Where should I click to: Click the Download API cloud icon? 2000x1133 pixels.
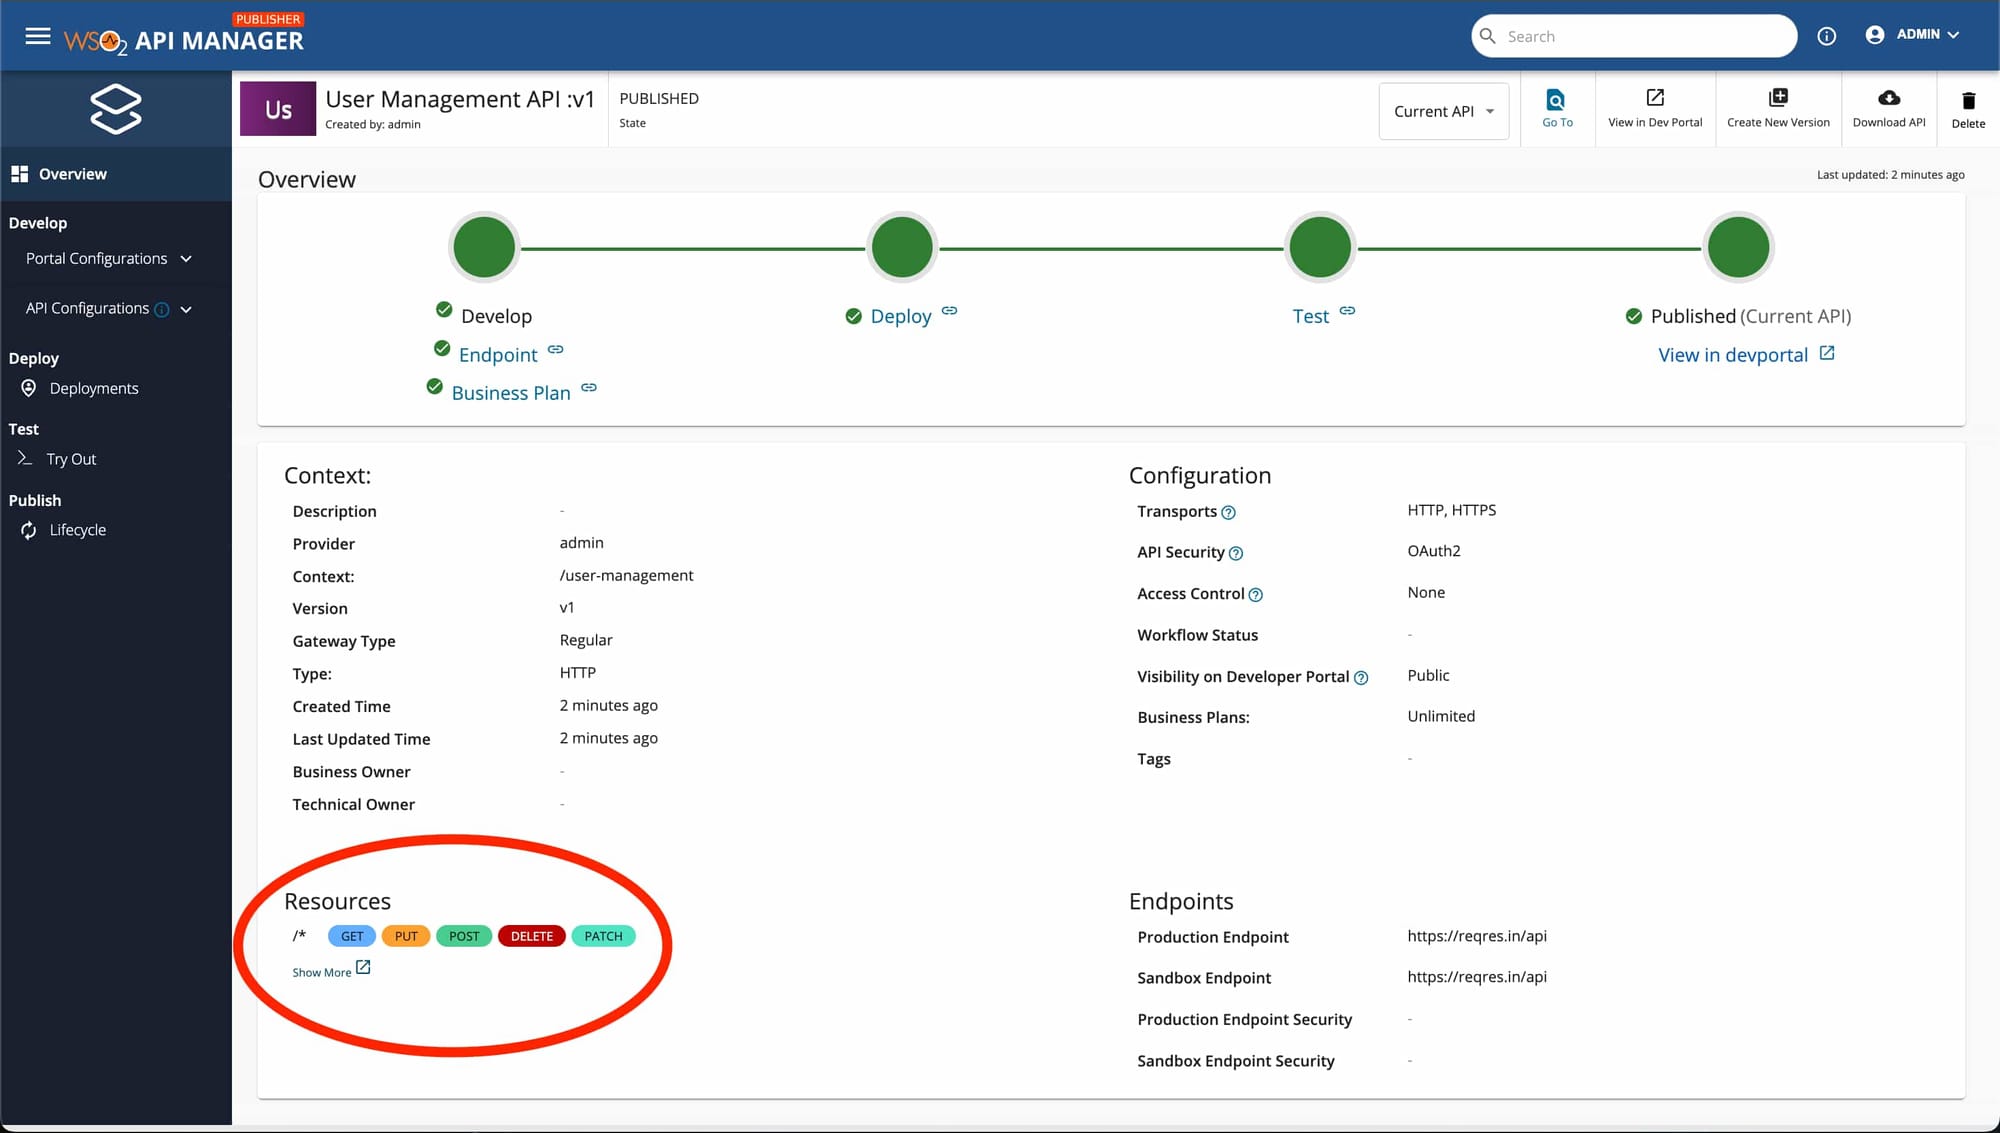click(x=1889, y=97)
